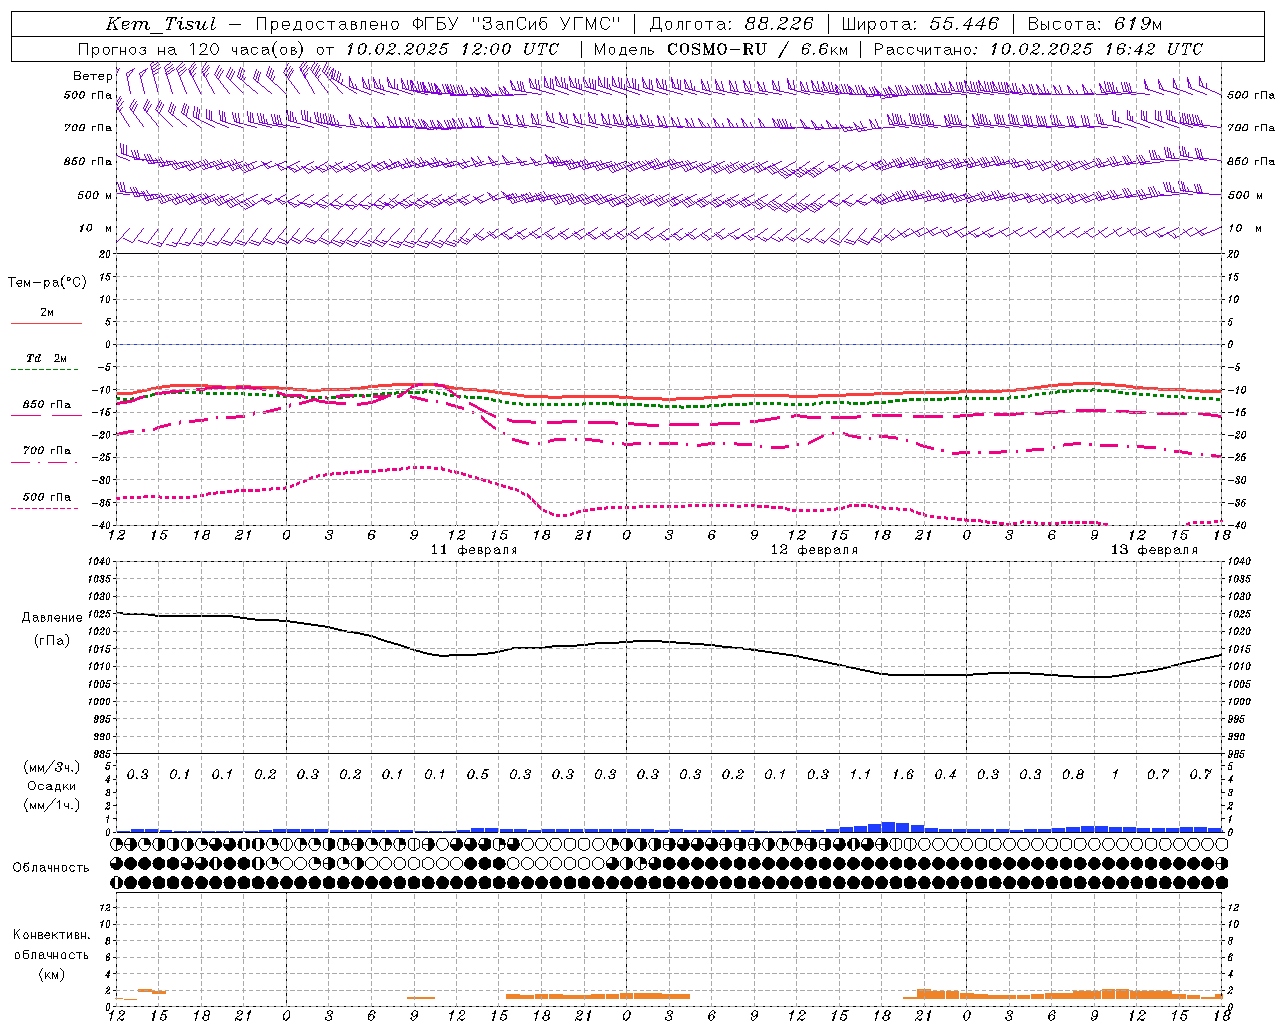Screen dimensions: 1280x1024
Task: Click 'Прогноз на 120 часа(ов)' forecast text
Action: click(x=193, y=49)
